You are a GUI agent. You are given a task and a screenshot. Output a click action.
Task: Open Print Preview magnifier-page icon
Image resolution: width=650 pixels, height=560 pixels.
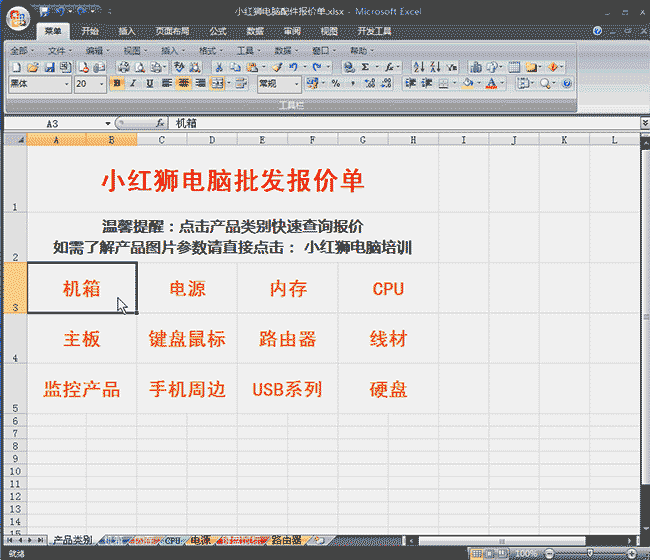pos(140,67)
